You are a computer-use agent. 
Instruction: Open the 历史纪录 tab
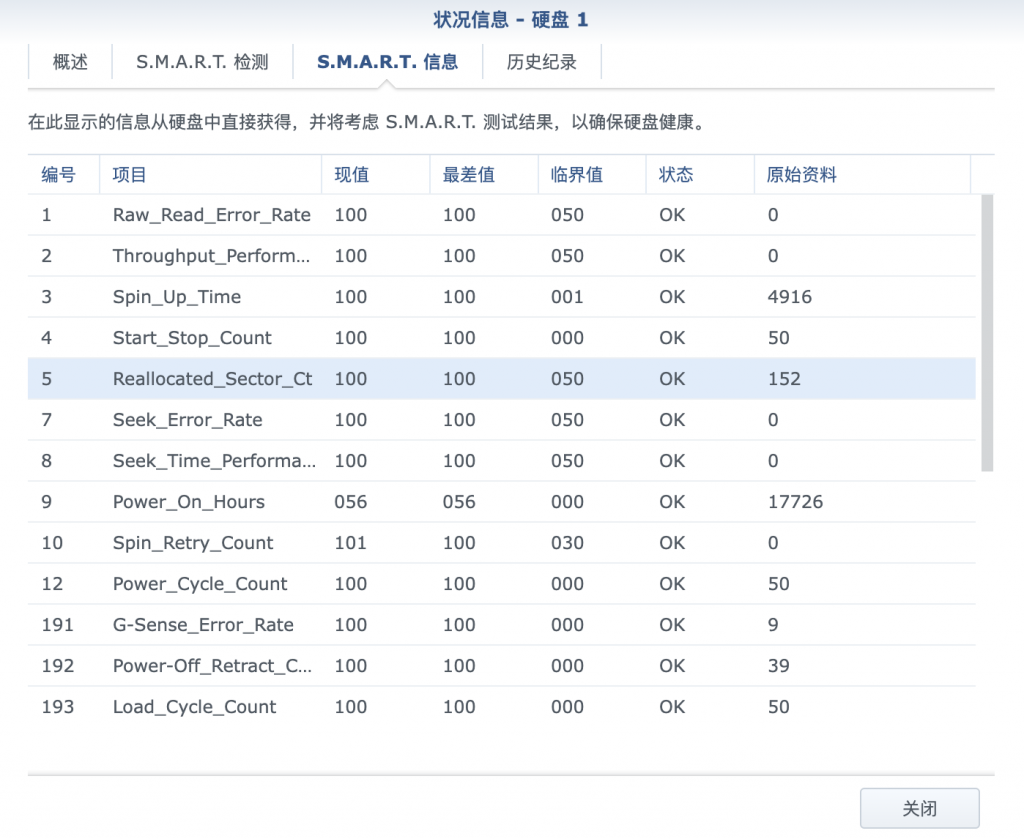coord(541,62)
